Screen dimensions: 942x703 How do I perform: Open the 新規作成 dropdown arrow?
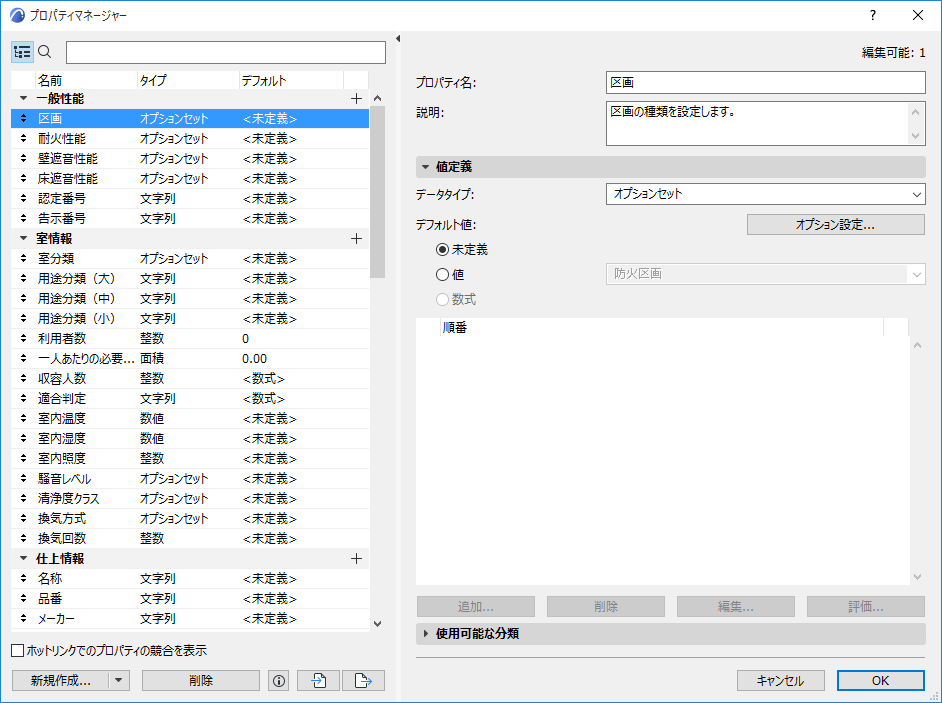(x=118, y=681)
